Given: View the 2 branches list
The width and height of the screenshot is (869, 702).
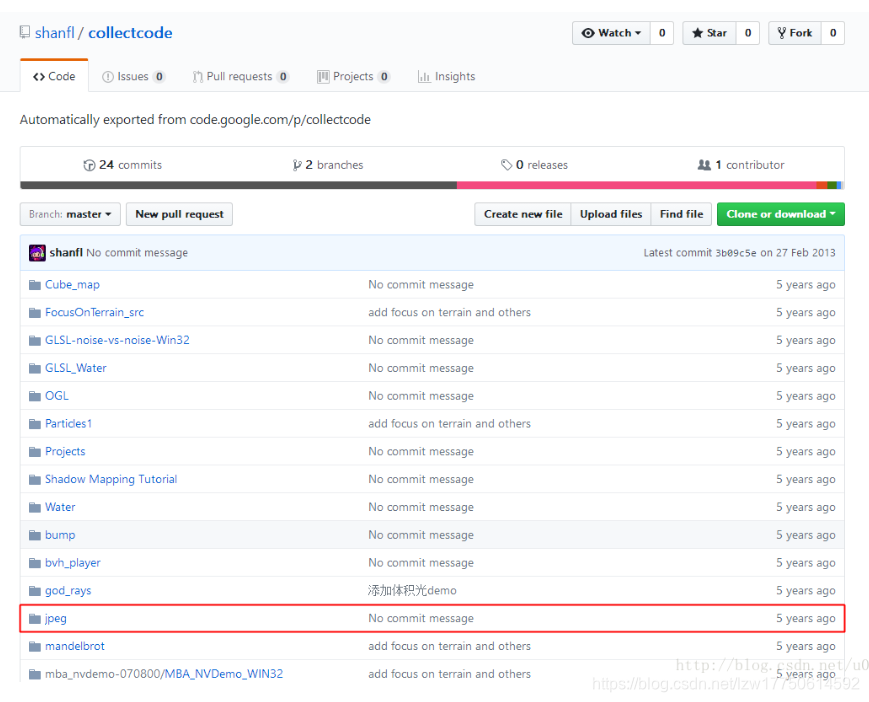Looking at the screenshot, I should click(x=328, y=165).
